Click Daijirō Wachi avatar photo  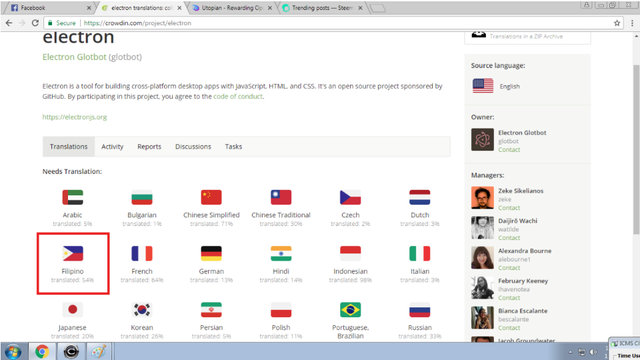pyautogui.click(x=482, y=228)
